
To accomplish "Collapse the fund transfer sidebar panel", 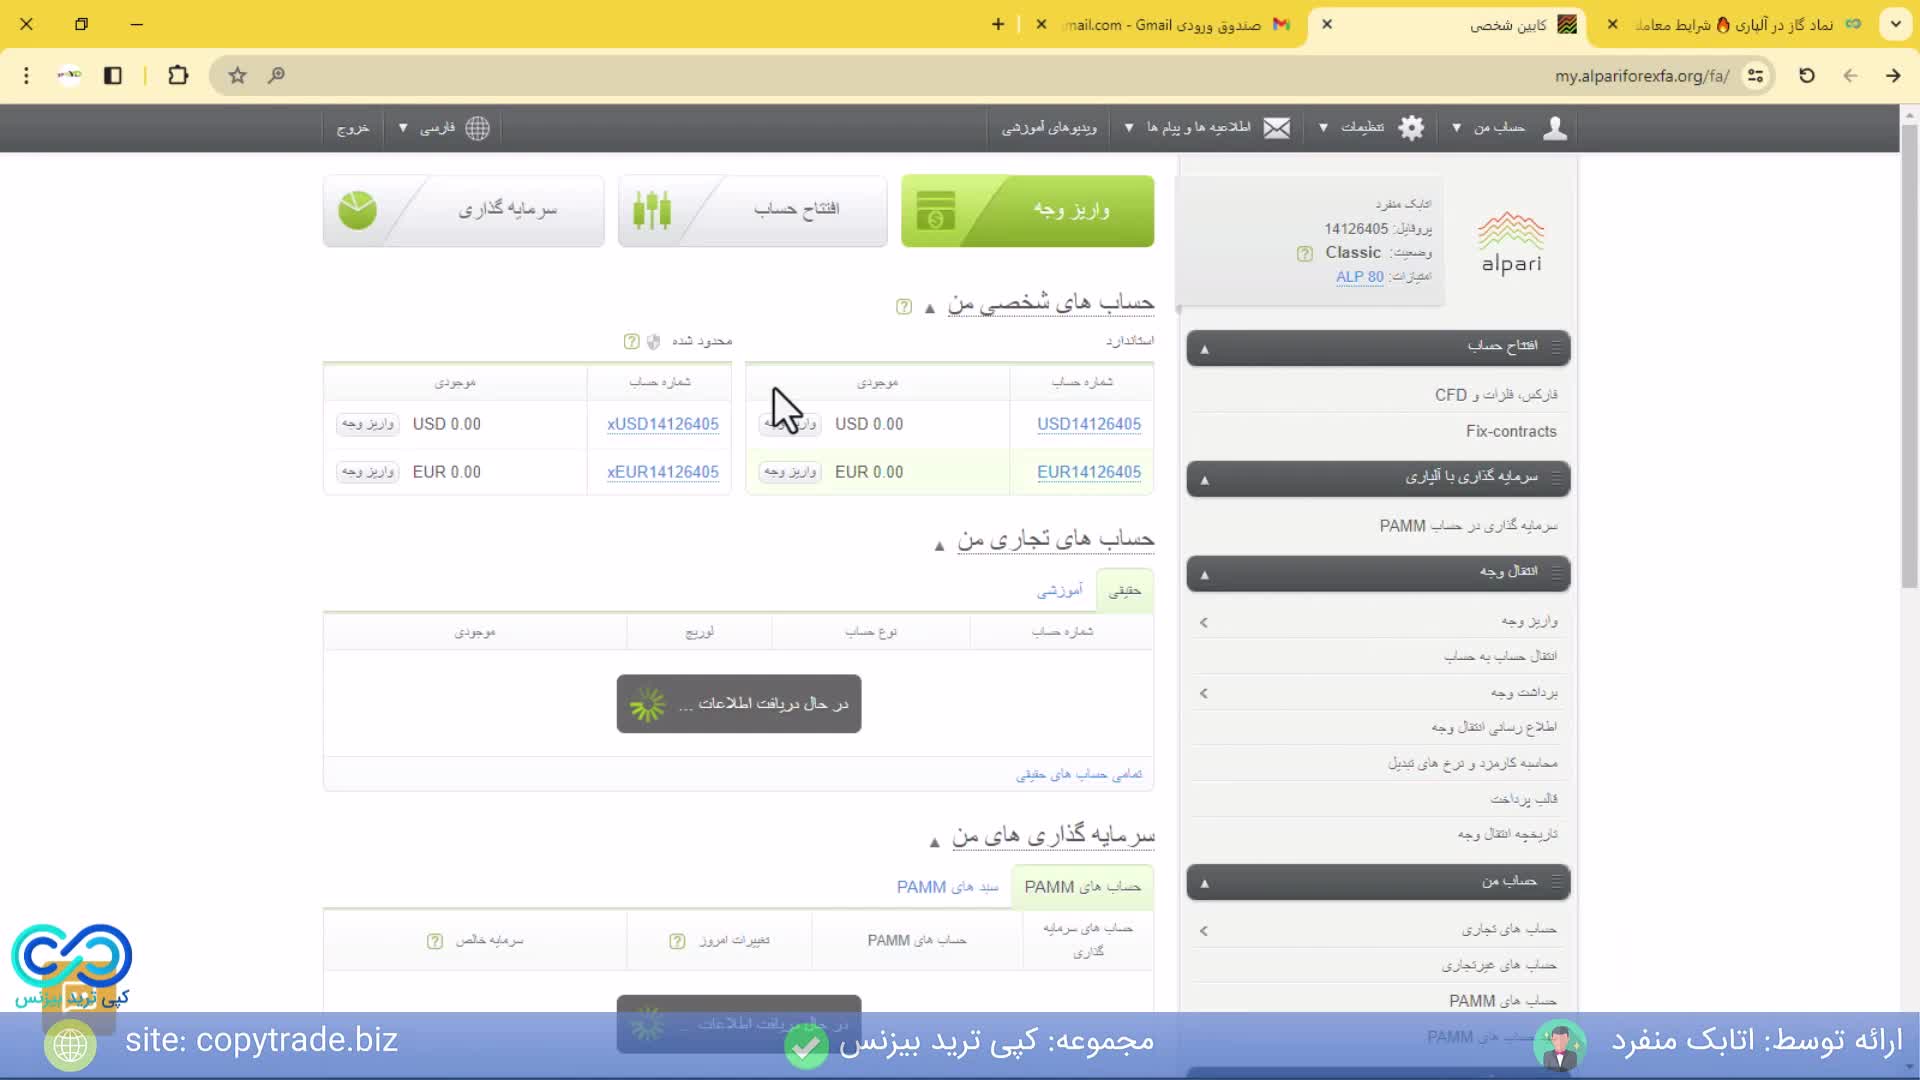I will pos(1204,574).
